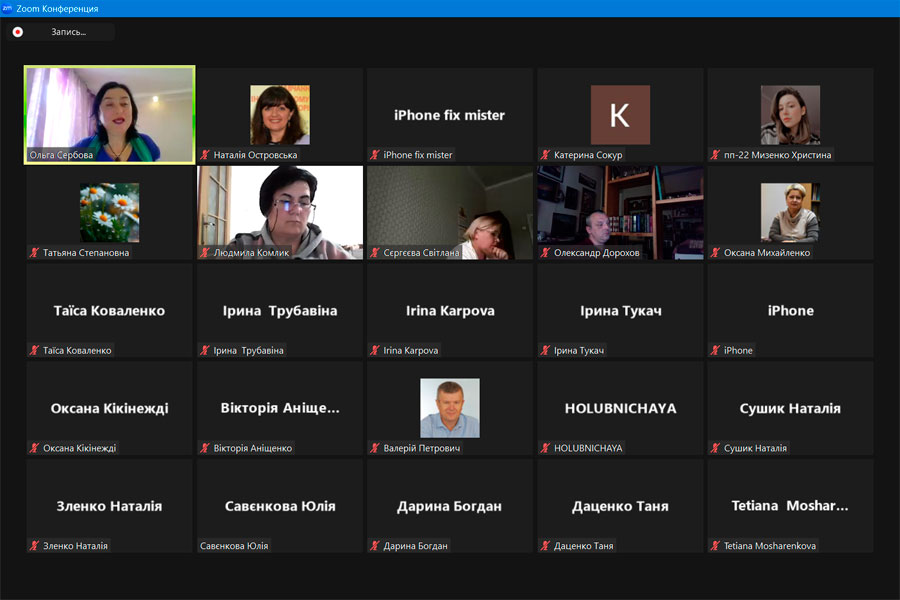
Task: Click Сергєєва Світлана's video feed
Action: coord(449,212)
